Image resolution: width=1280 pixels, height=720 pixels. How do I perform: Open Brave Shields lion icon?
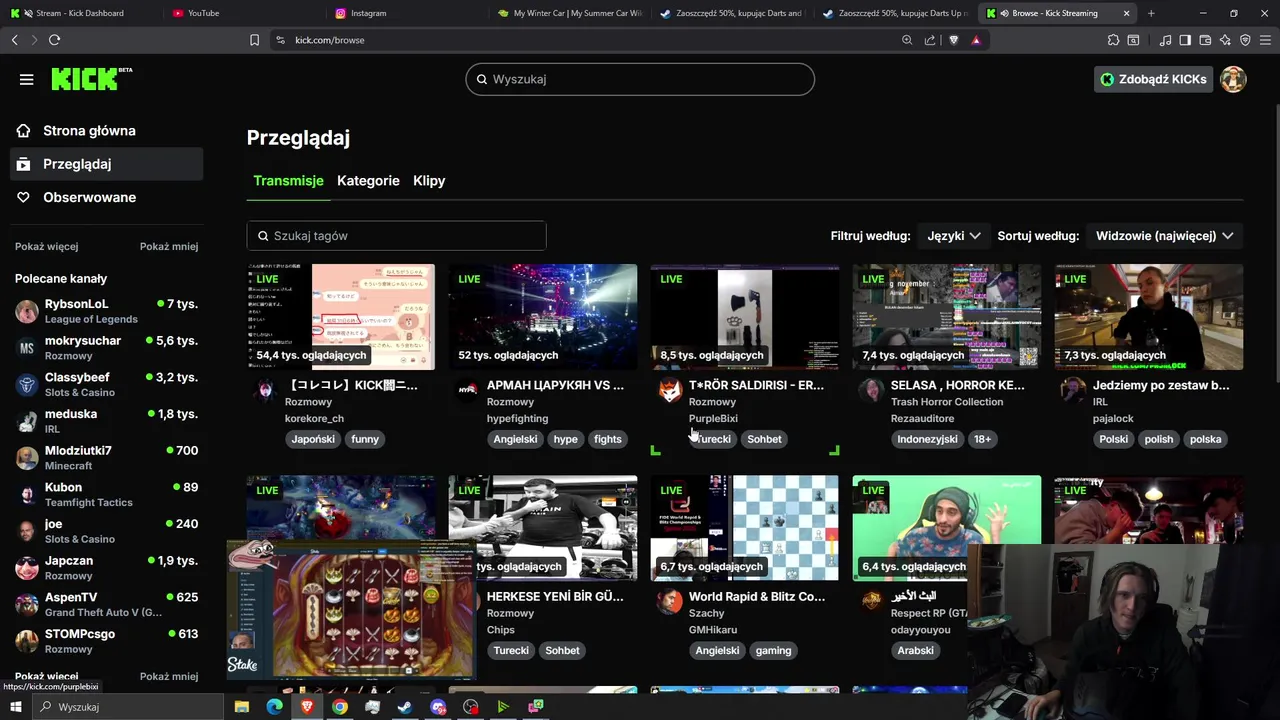click(x=953, y=40)
